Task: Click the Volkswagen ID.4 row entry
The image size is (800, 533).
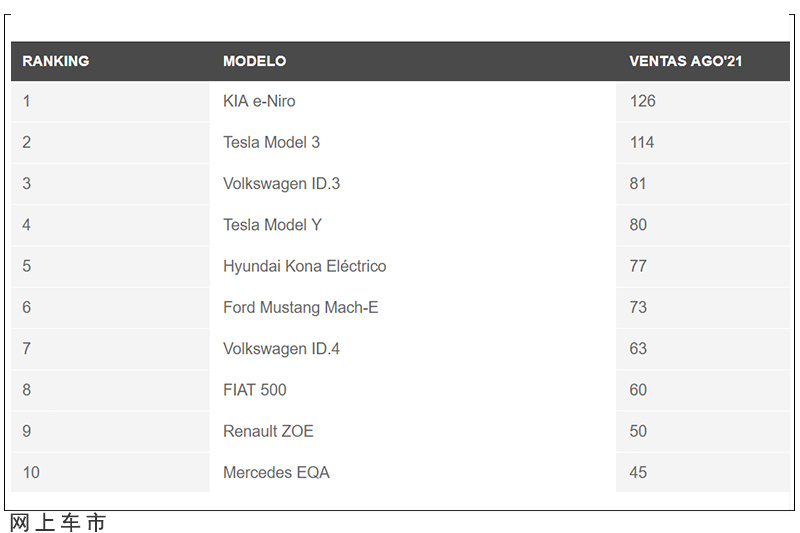Action: tap(412, 349)
